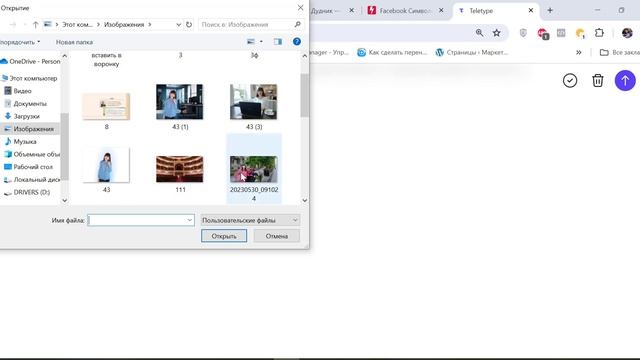The image size is (640, 360).
Task: Refresh the folder with the reload icon
Action: pyautogui.click(x=189, y=24)
